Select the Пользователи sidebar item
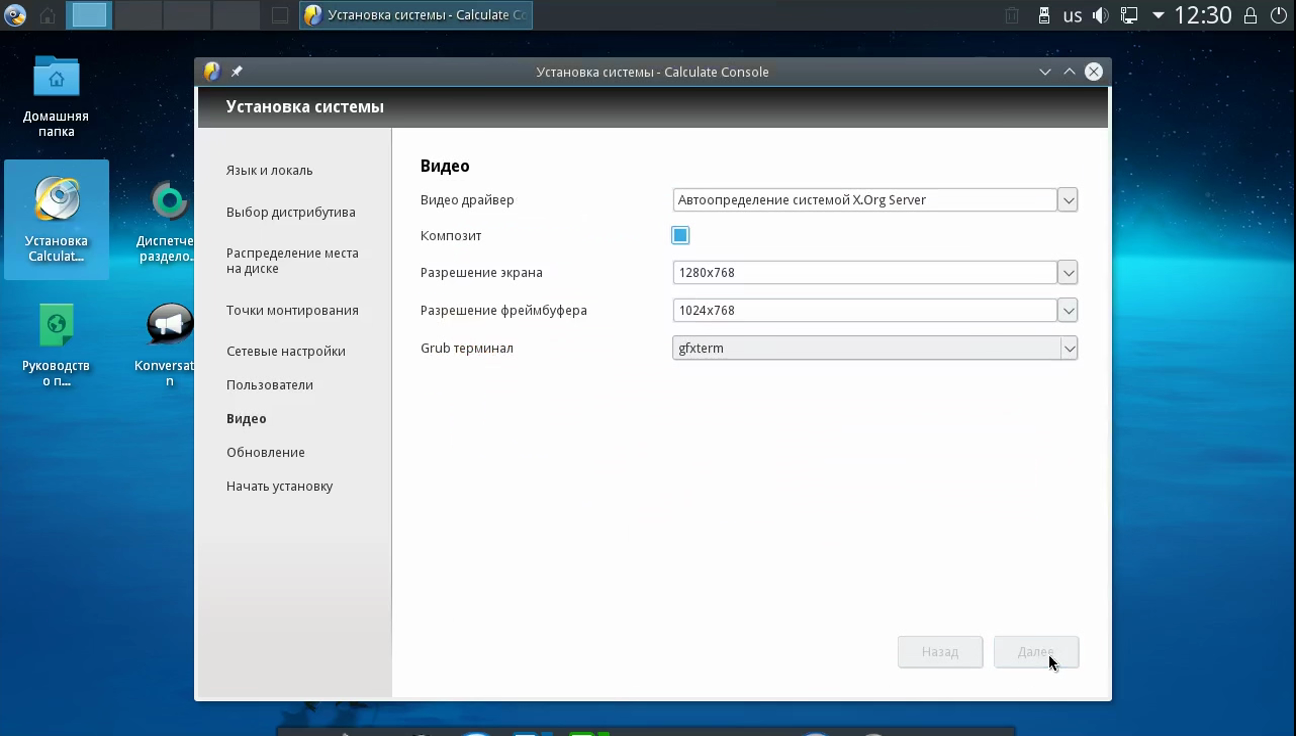The width and height of the screenshot is (1296, 736). point(270,385)
